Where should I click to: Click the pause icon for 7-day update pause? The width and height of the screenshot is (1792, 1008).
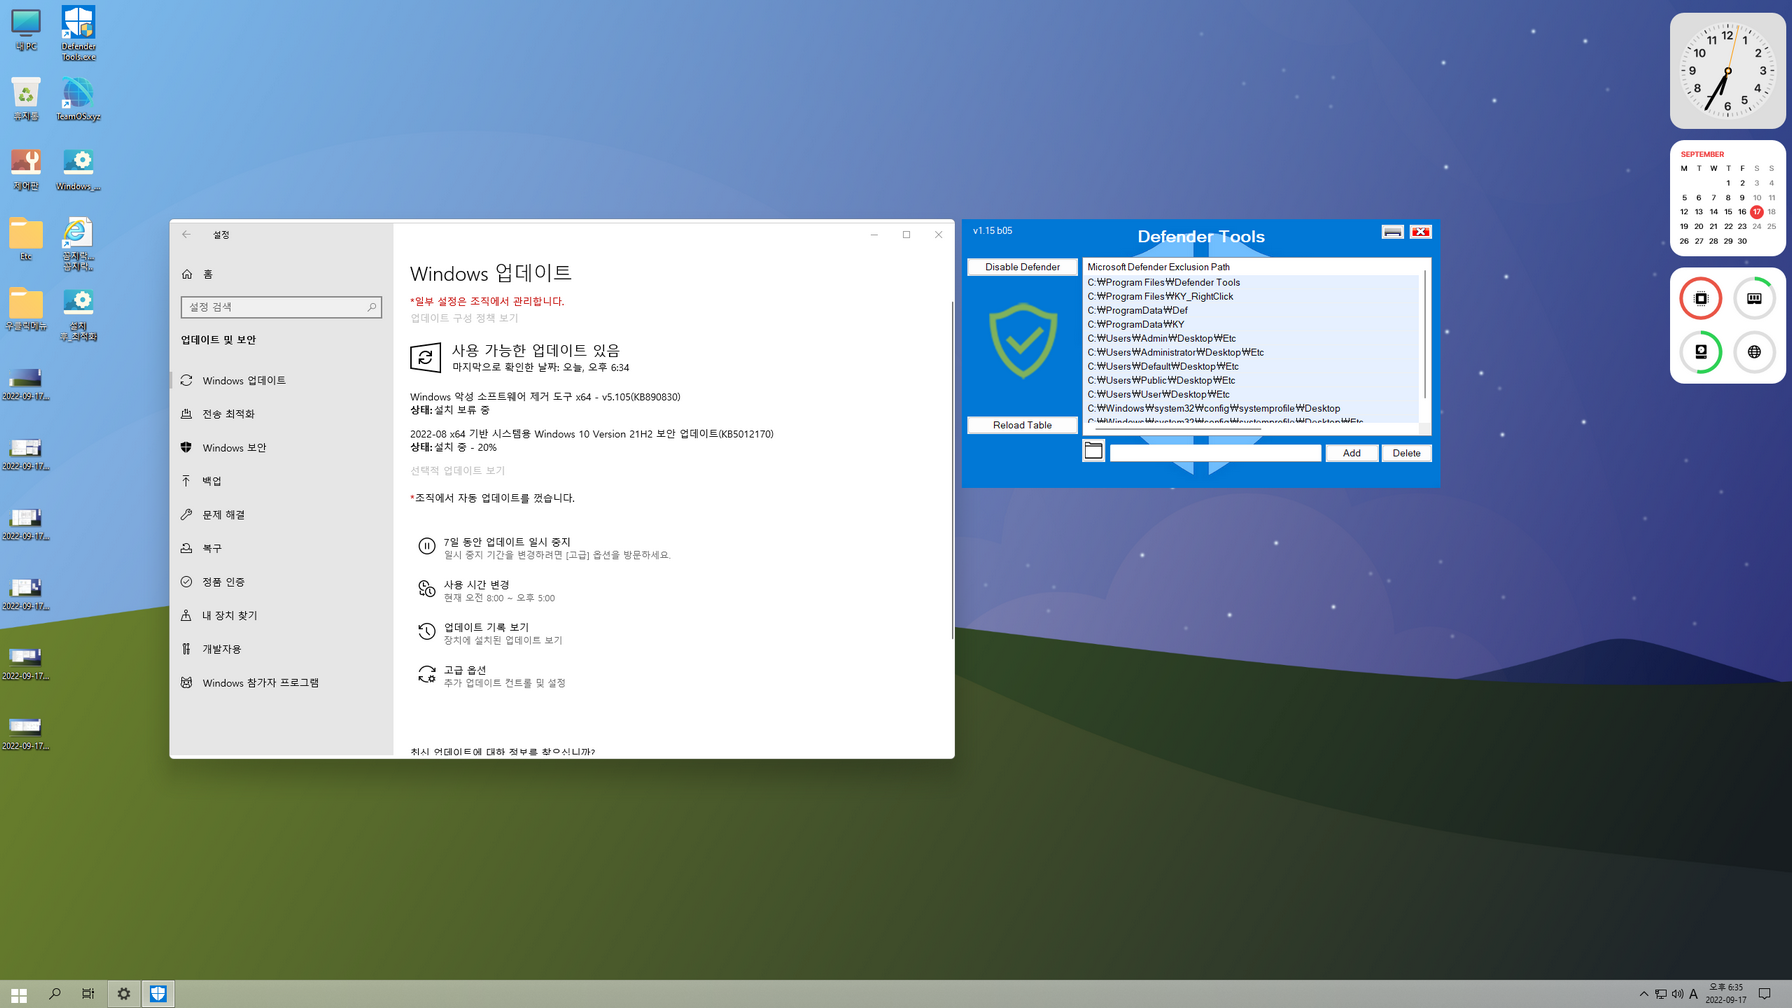(x=426, y=546)
